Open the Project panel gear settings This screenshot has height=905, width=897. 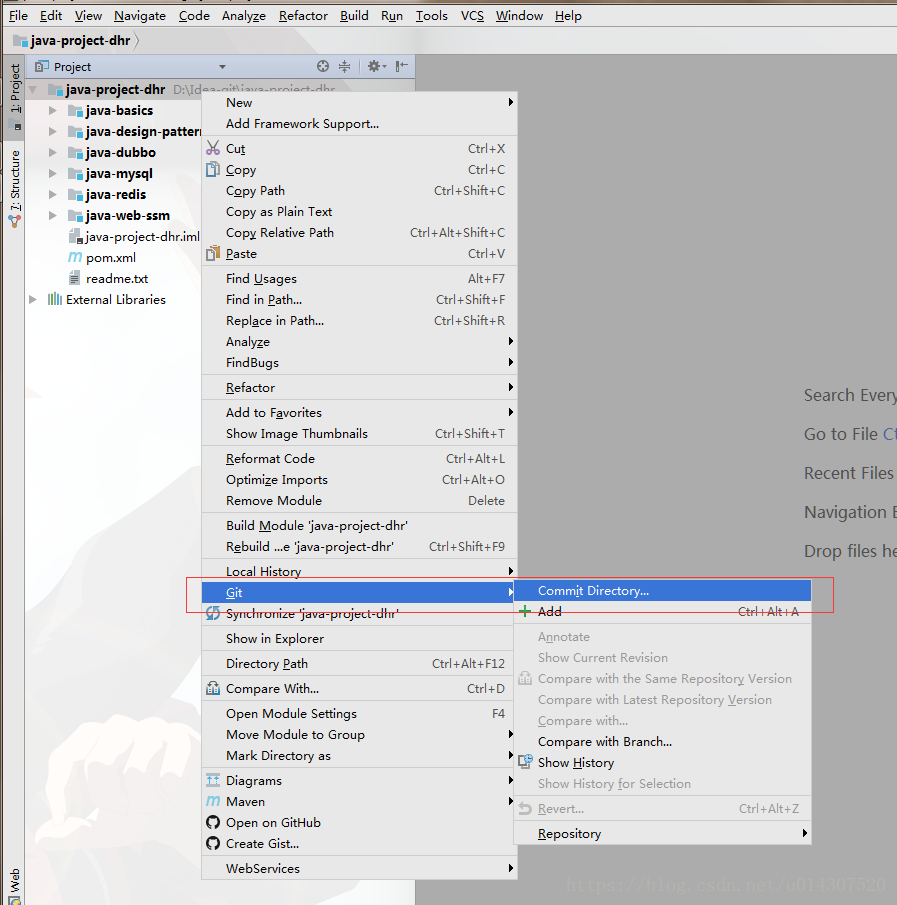point(376,66)
